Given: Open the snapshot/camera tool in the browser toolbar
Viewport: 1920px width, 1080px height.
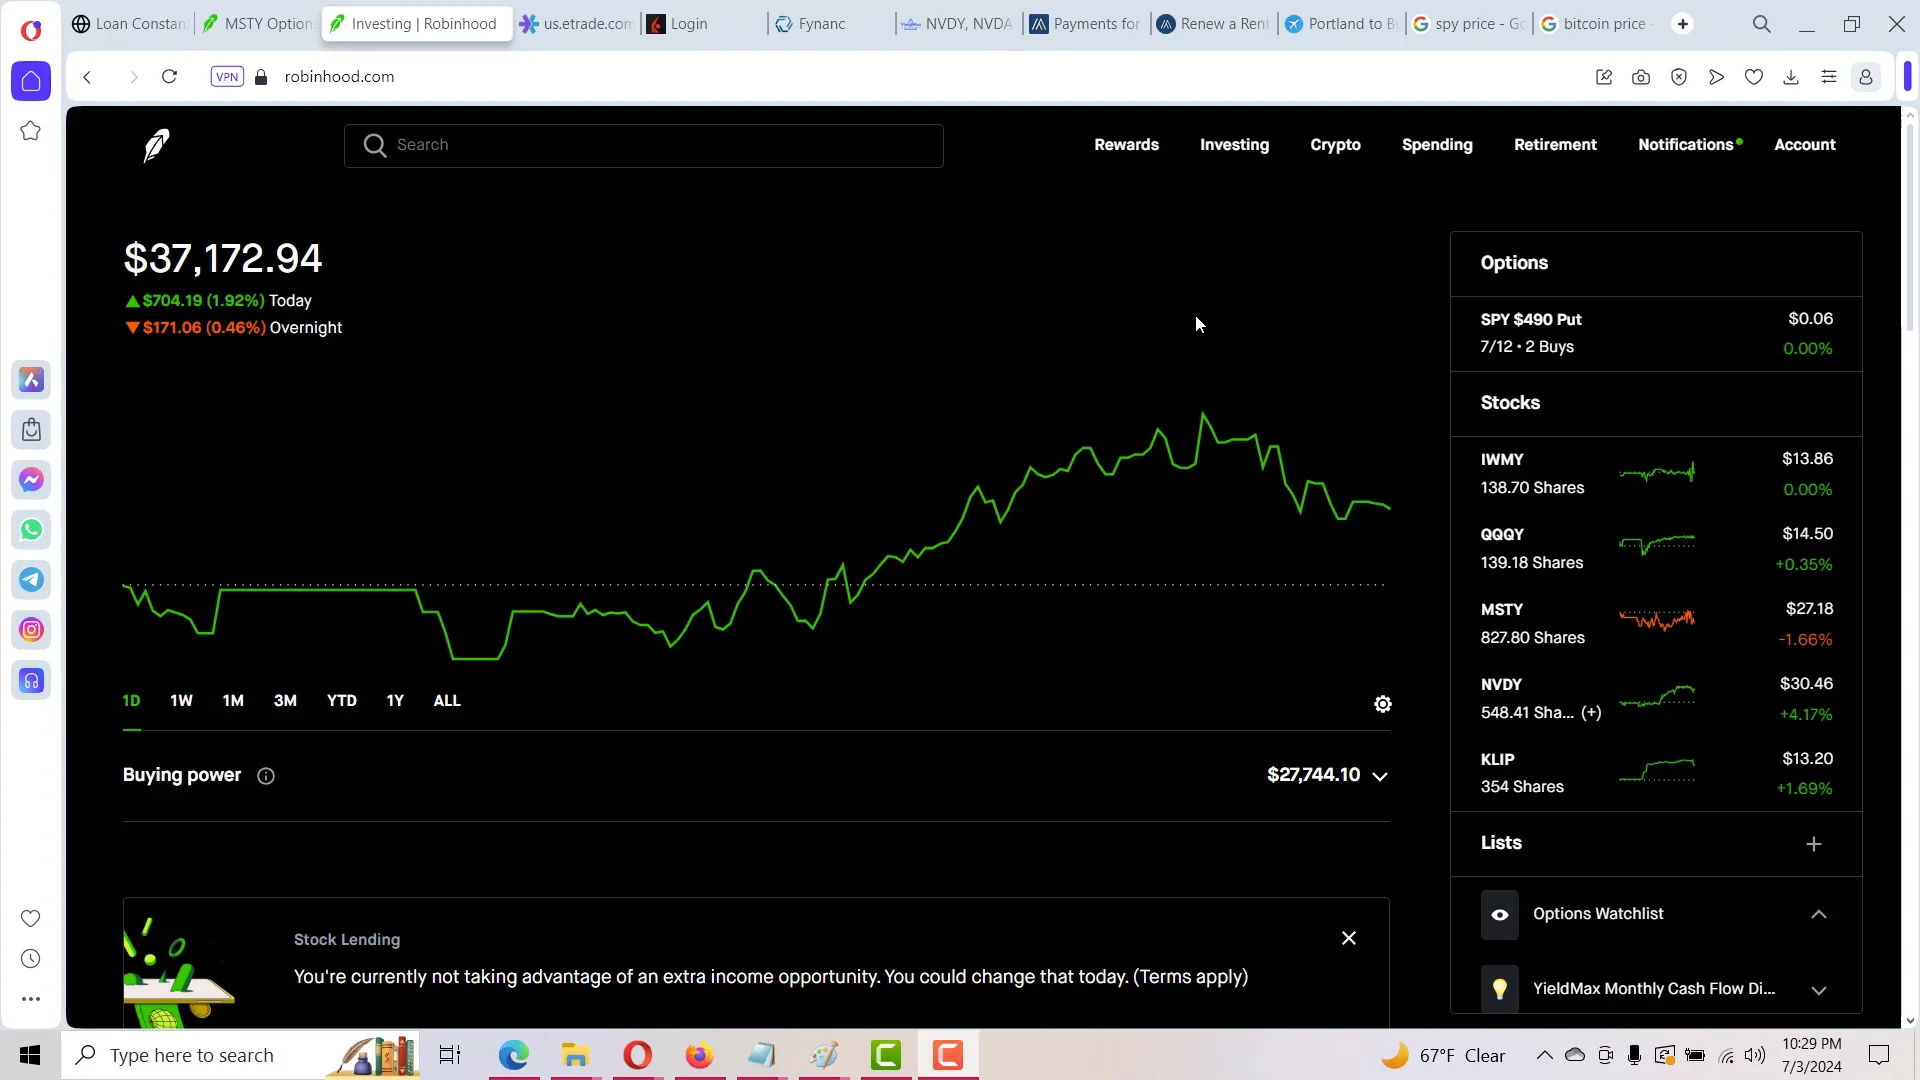Looking at the screenshot, I should 1641,77.
